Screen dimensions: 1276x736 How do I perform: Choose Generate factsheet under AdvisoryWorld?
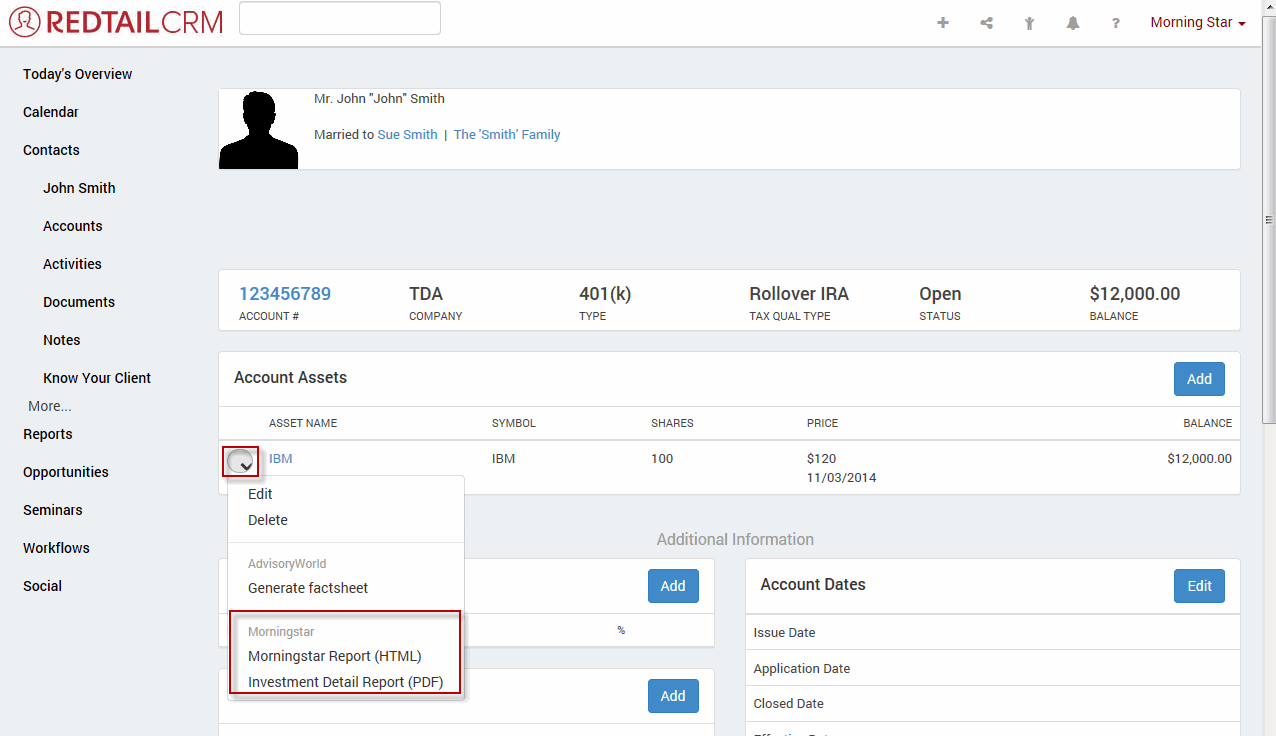(308, 588)
